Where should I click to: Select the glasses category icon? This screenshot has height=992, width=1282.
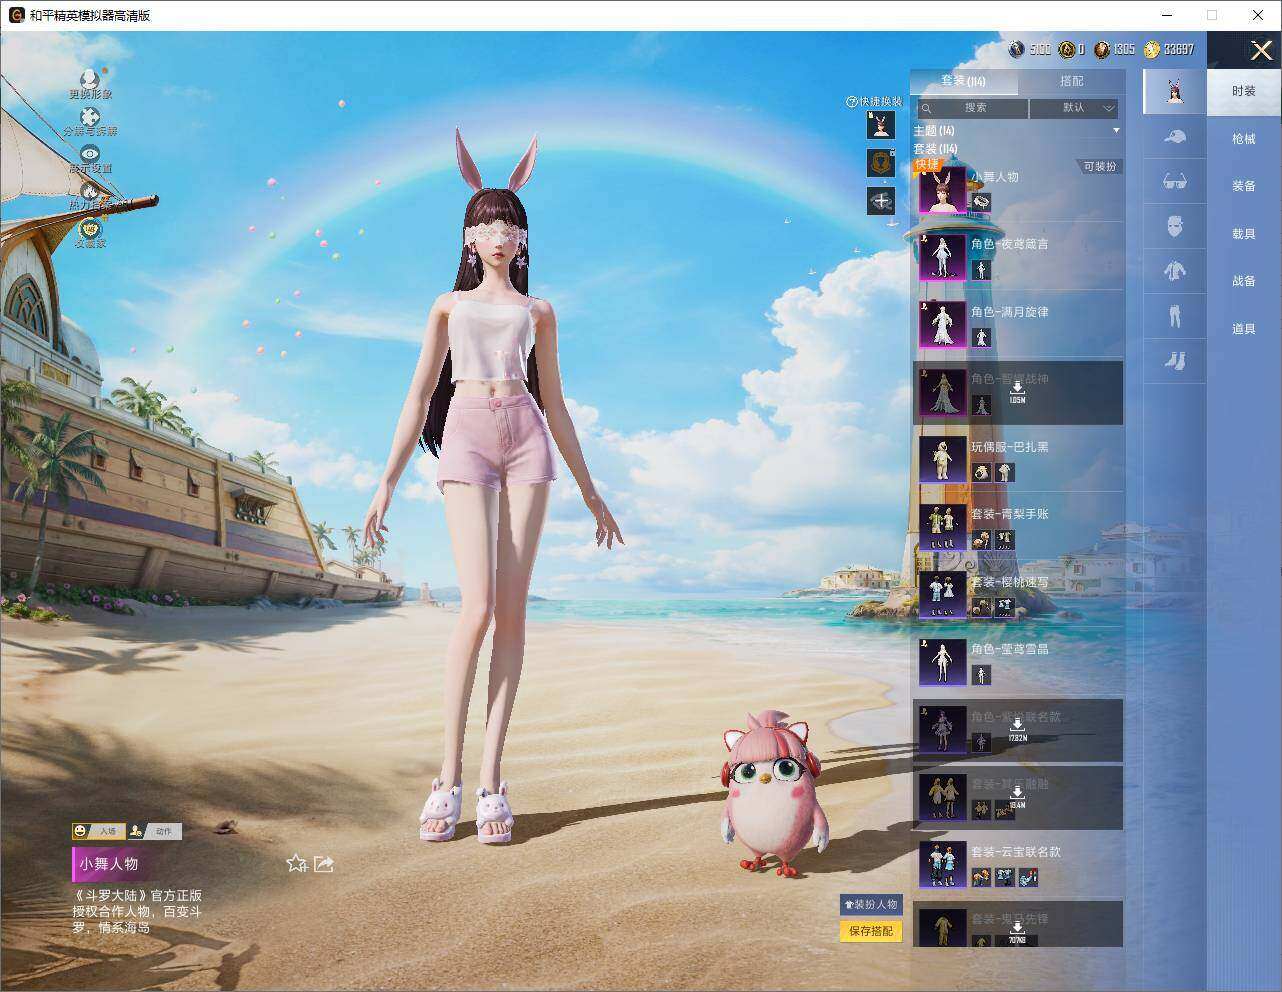point(1174,182)
